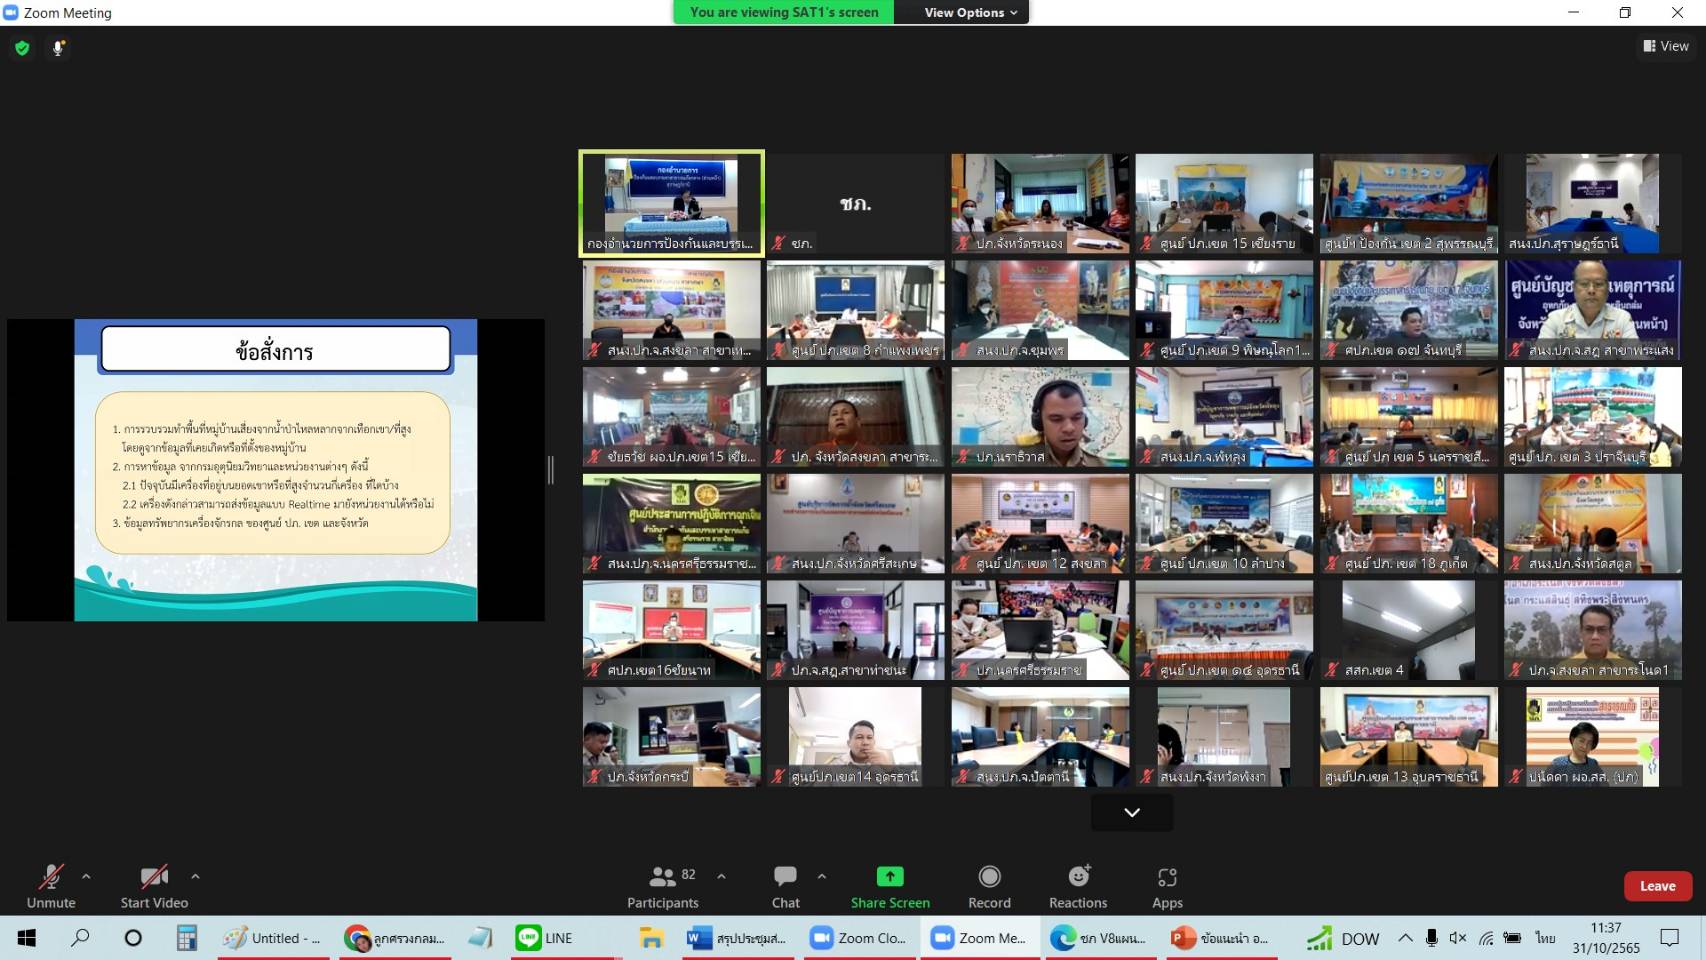
Task: Click the divider handle beside the shared screen
Action: coord(551,470)
